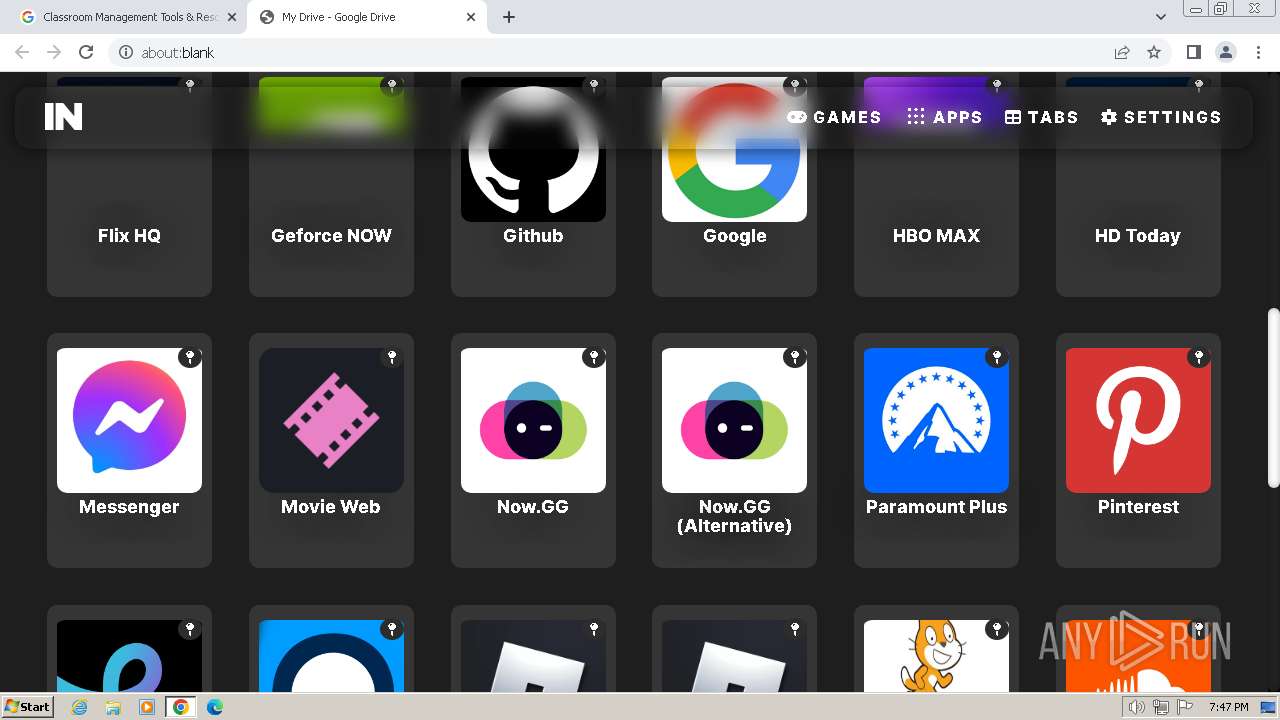Launch the Movie Web app icon

pyautogui.click(x=331, y=420)
